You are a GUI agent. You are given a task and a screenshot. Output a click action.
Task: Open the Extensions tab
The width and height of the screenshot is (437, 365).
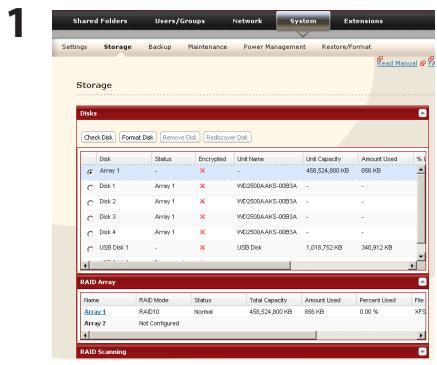click(x=363, y=21)
